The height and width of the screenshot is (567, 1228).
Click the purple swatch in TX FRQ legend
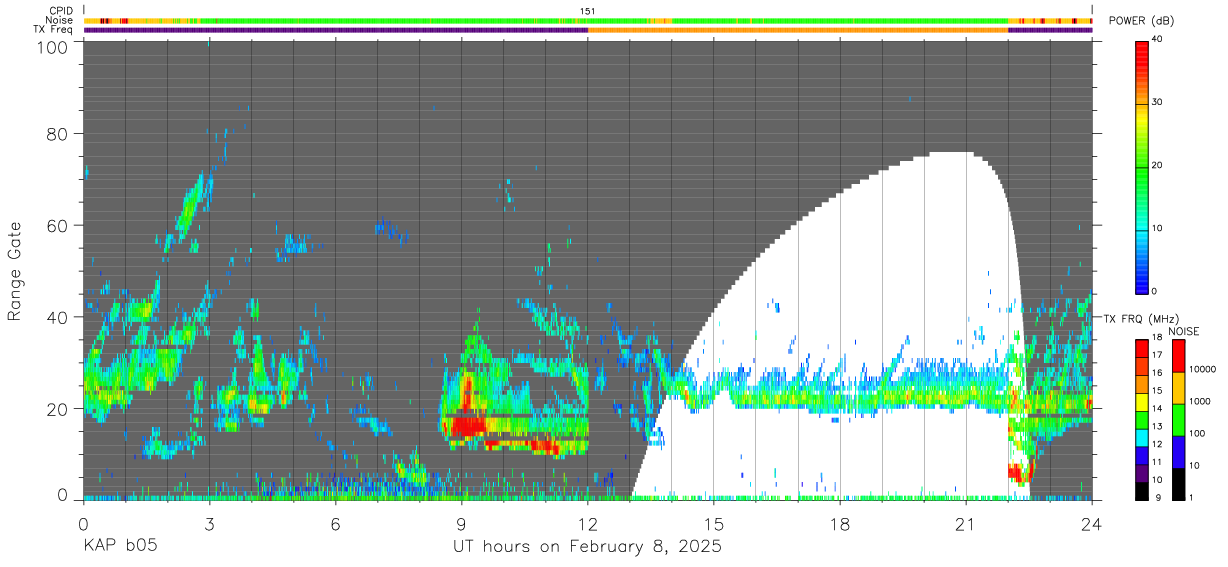1141,472
